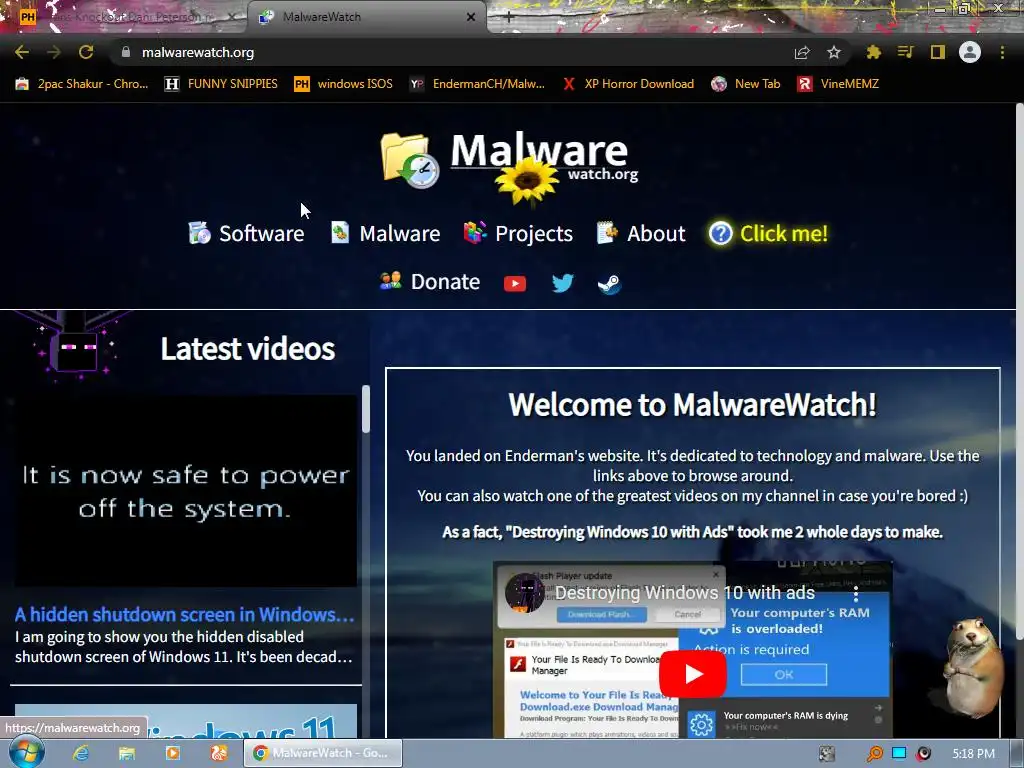This screenshot has height=768, width=1024.
Task: Play the Destroying Windows 10 with ads video
Action: pyautogui.click(x=693, y=674)
